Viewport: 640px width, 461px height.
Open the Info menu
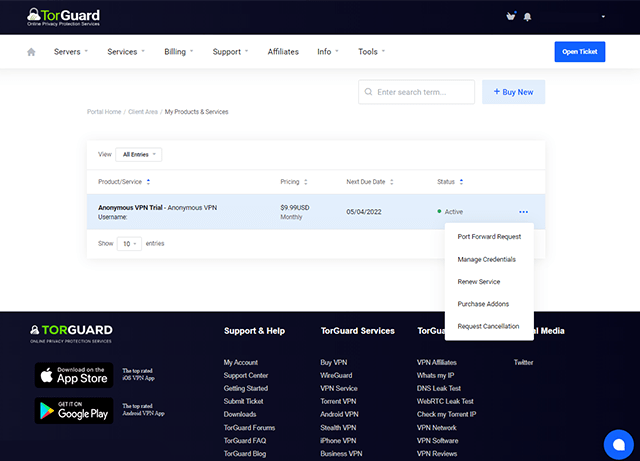point(328,52)
